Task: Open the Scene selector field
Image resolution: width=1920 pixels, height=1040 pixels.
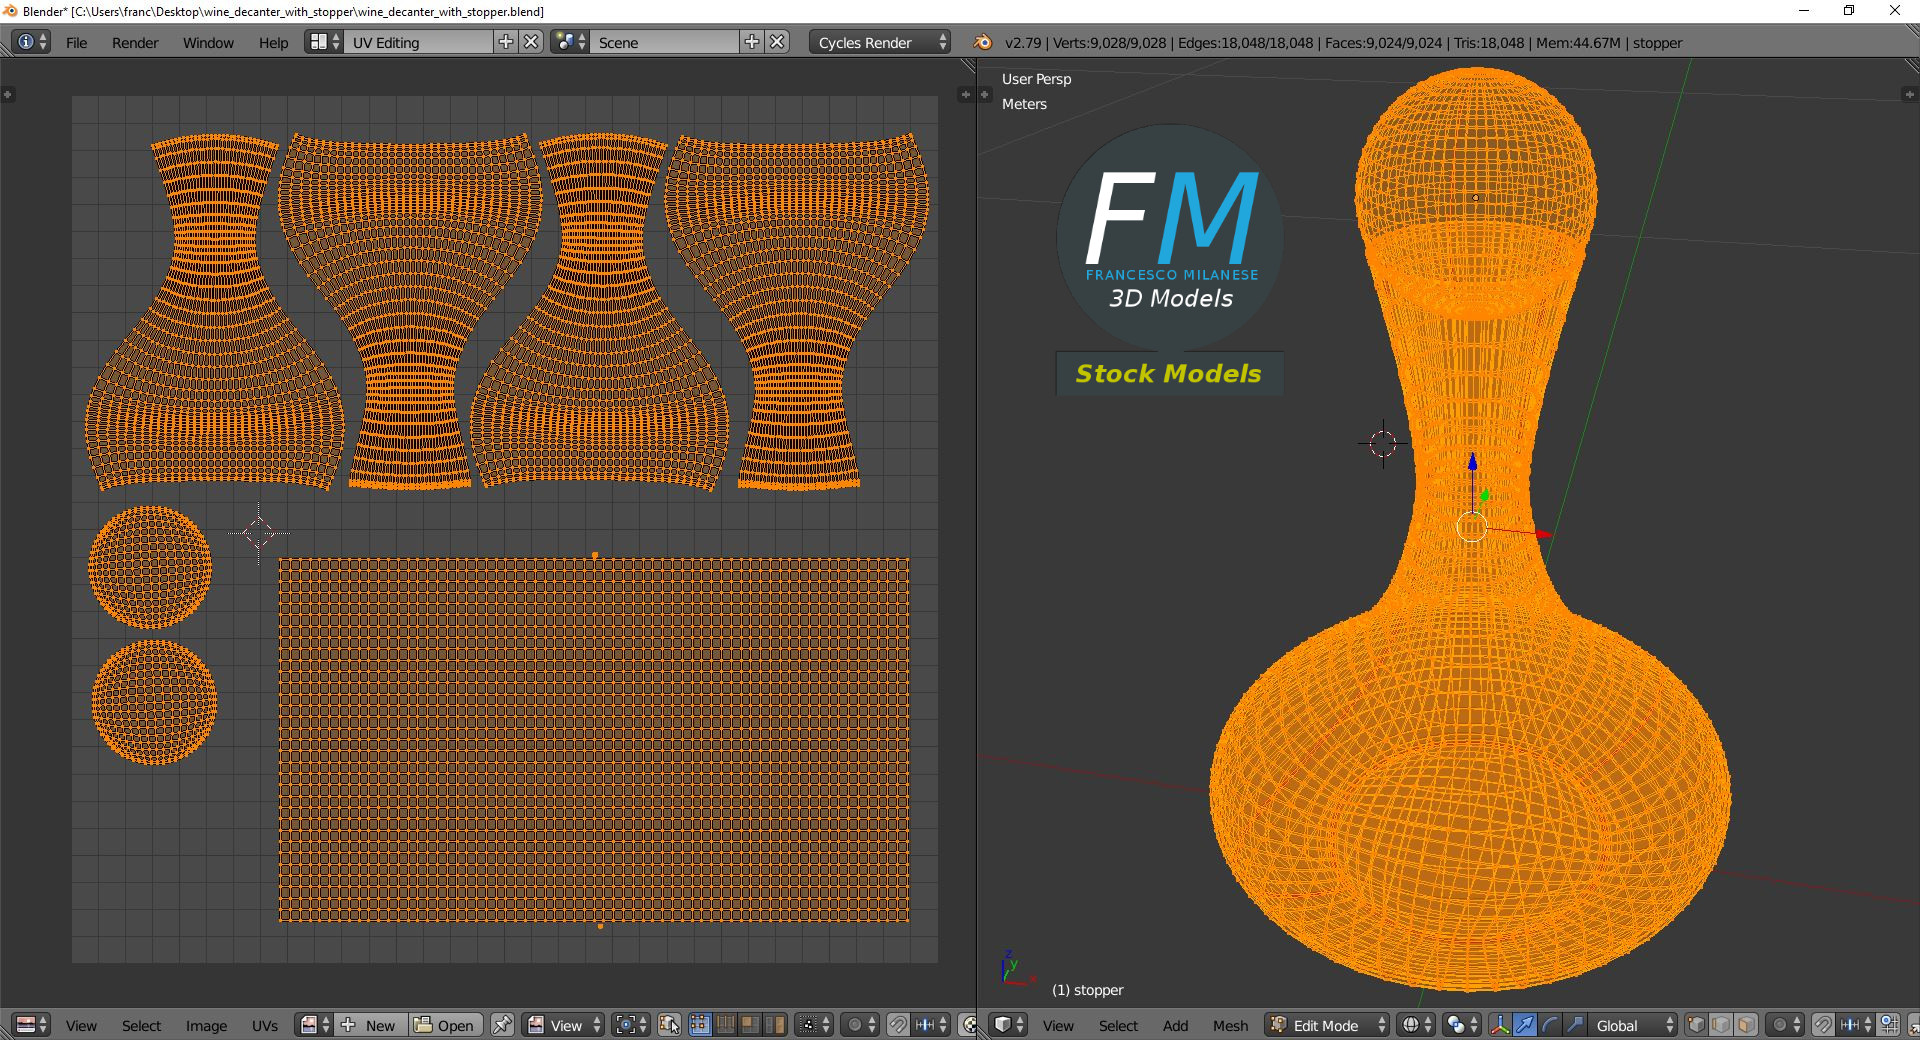Action: point(665,42)
